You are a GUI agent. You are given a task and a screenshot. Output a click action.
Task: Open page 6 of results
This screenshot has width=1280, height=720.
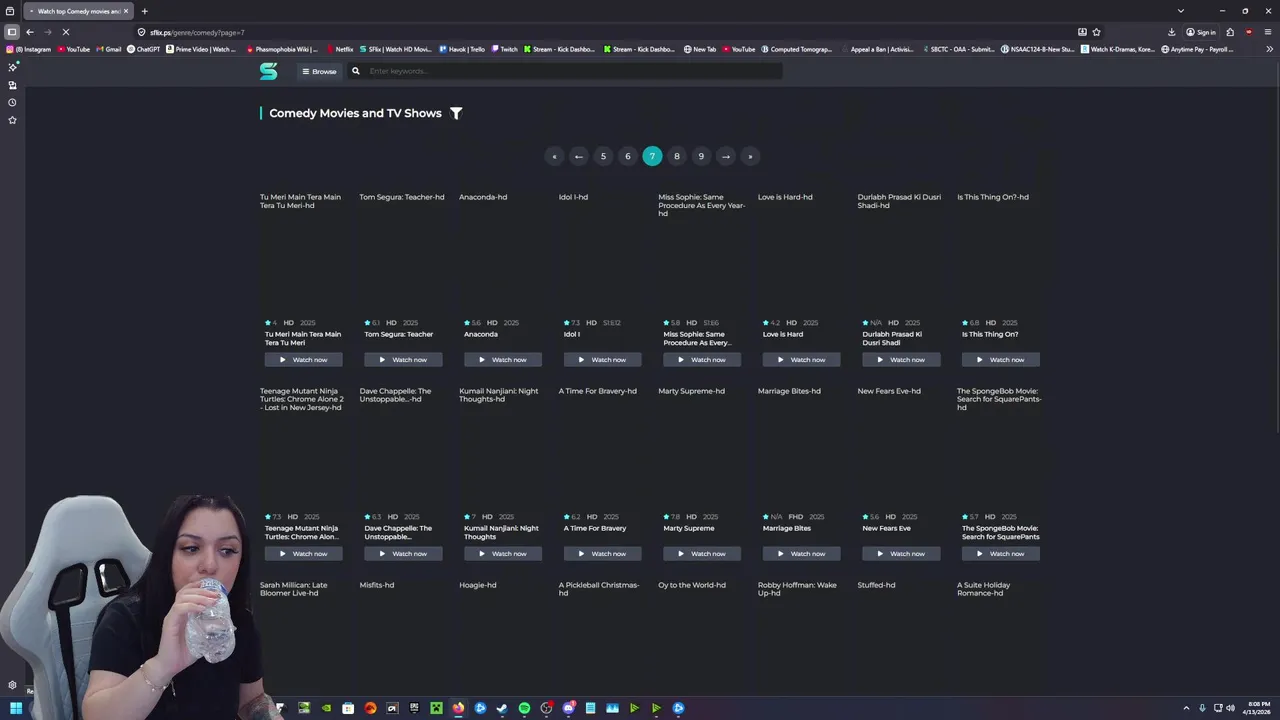tap(628, 156)
